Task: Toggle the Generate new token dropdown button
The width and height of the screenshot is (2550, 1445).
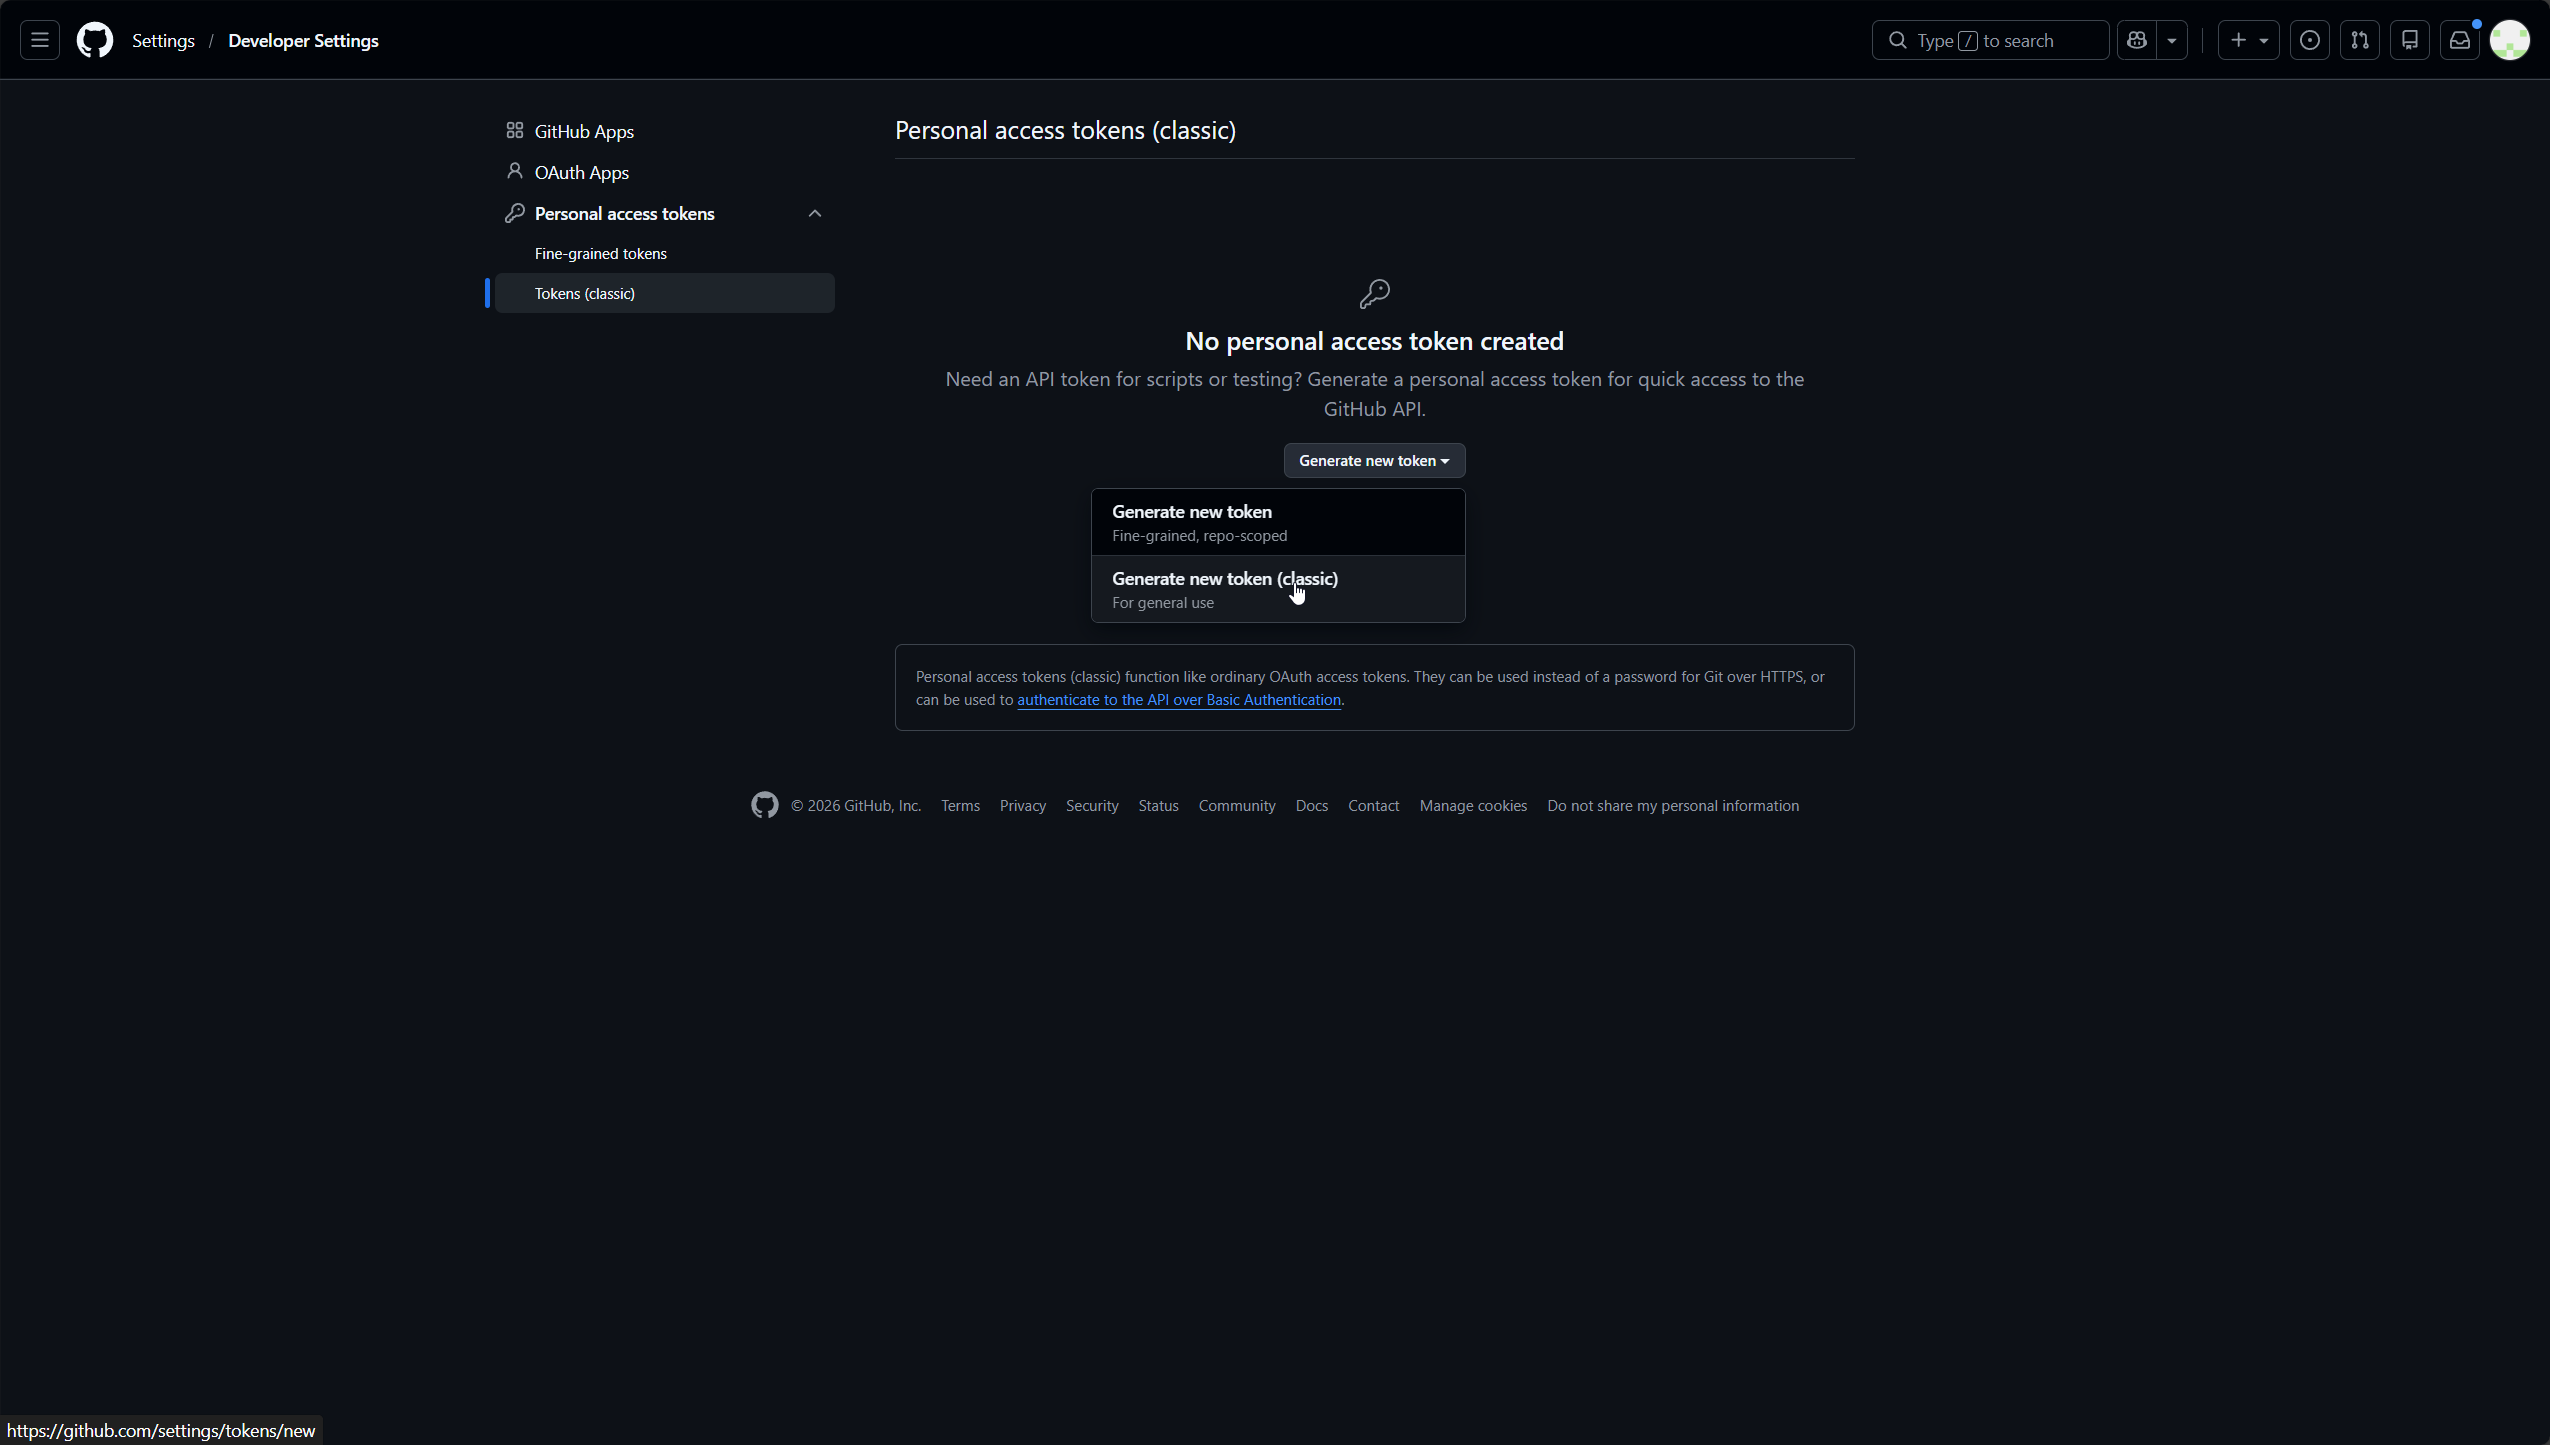Action: 1374,460
